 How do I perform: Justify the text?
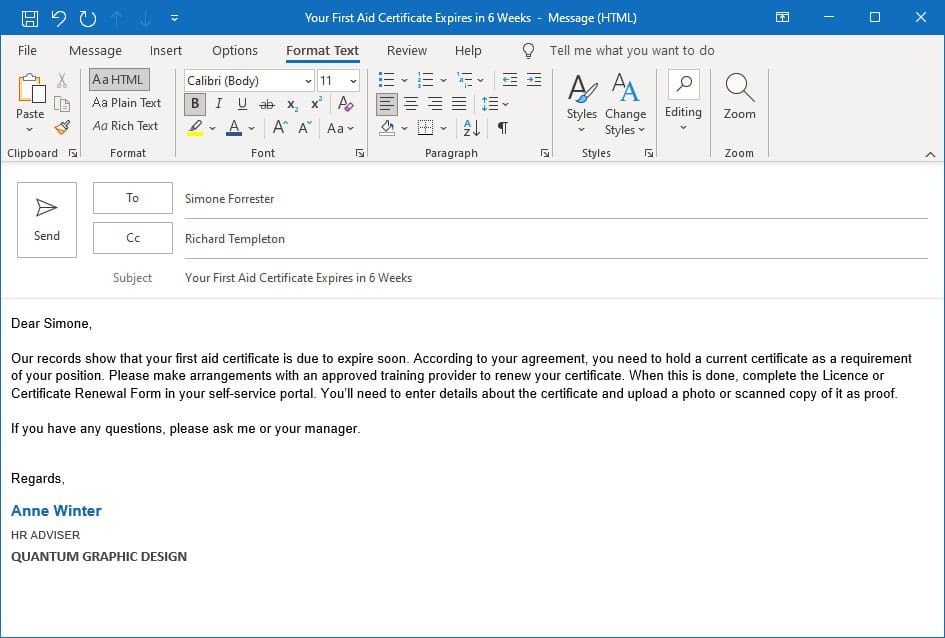click(459, 104)
